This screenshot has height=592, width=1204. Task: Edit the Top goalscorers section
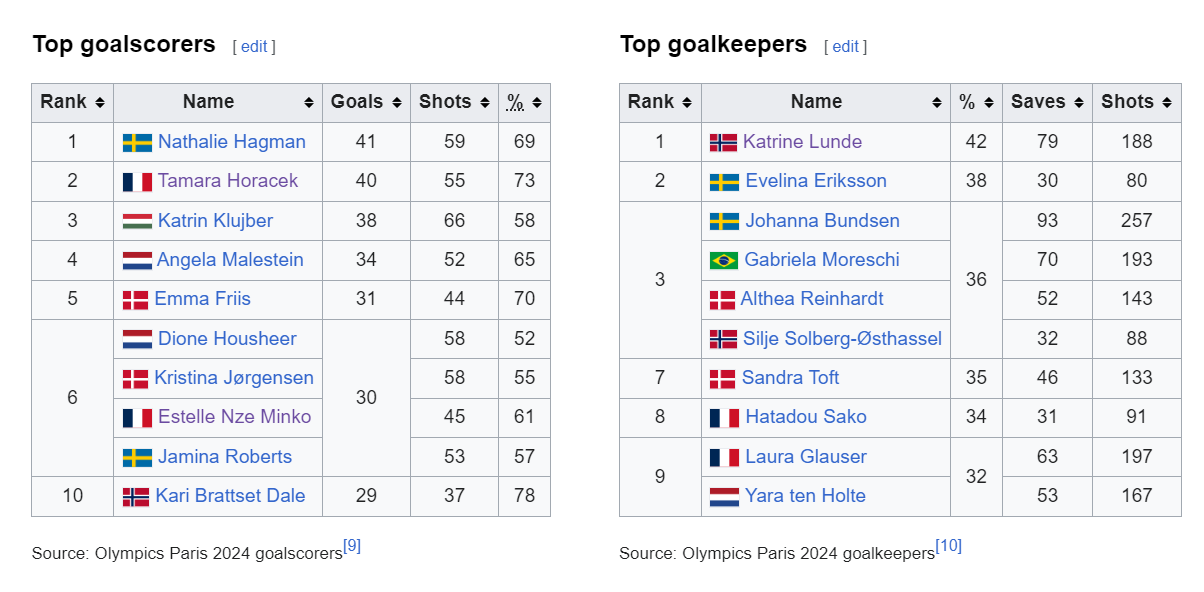tap(254, 46)
